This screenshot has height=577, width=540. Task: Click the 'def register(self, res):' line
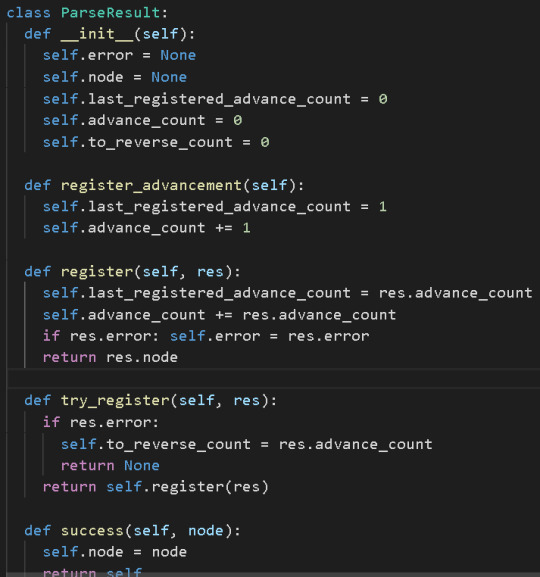tap(133, 272)
